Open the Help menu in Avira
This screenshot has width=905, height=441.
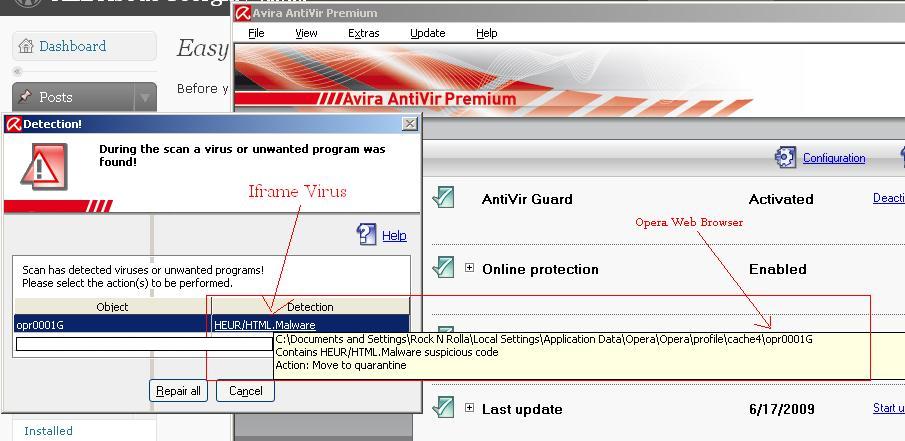pos(487,33)
